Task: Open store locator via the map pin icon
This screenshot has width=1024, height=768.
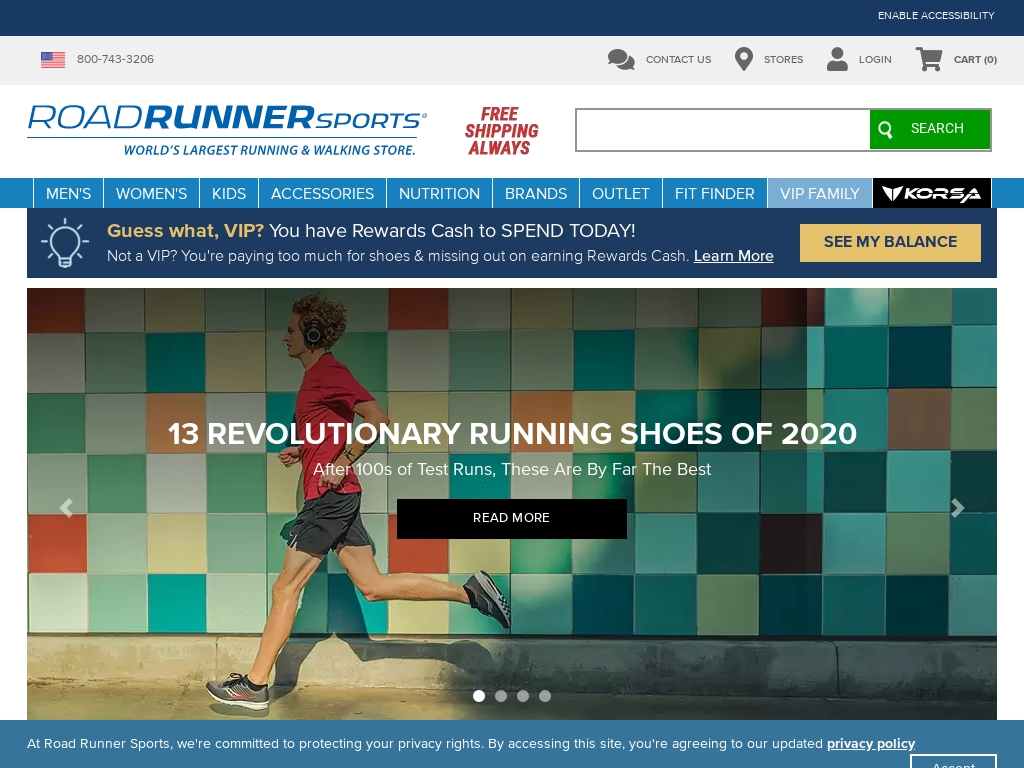Action: (x=744, y=59)
